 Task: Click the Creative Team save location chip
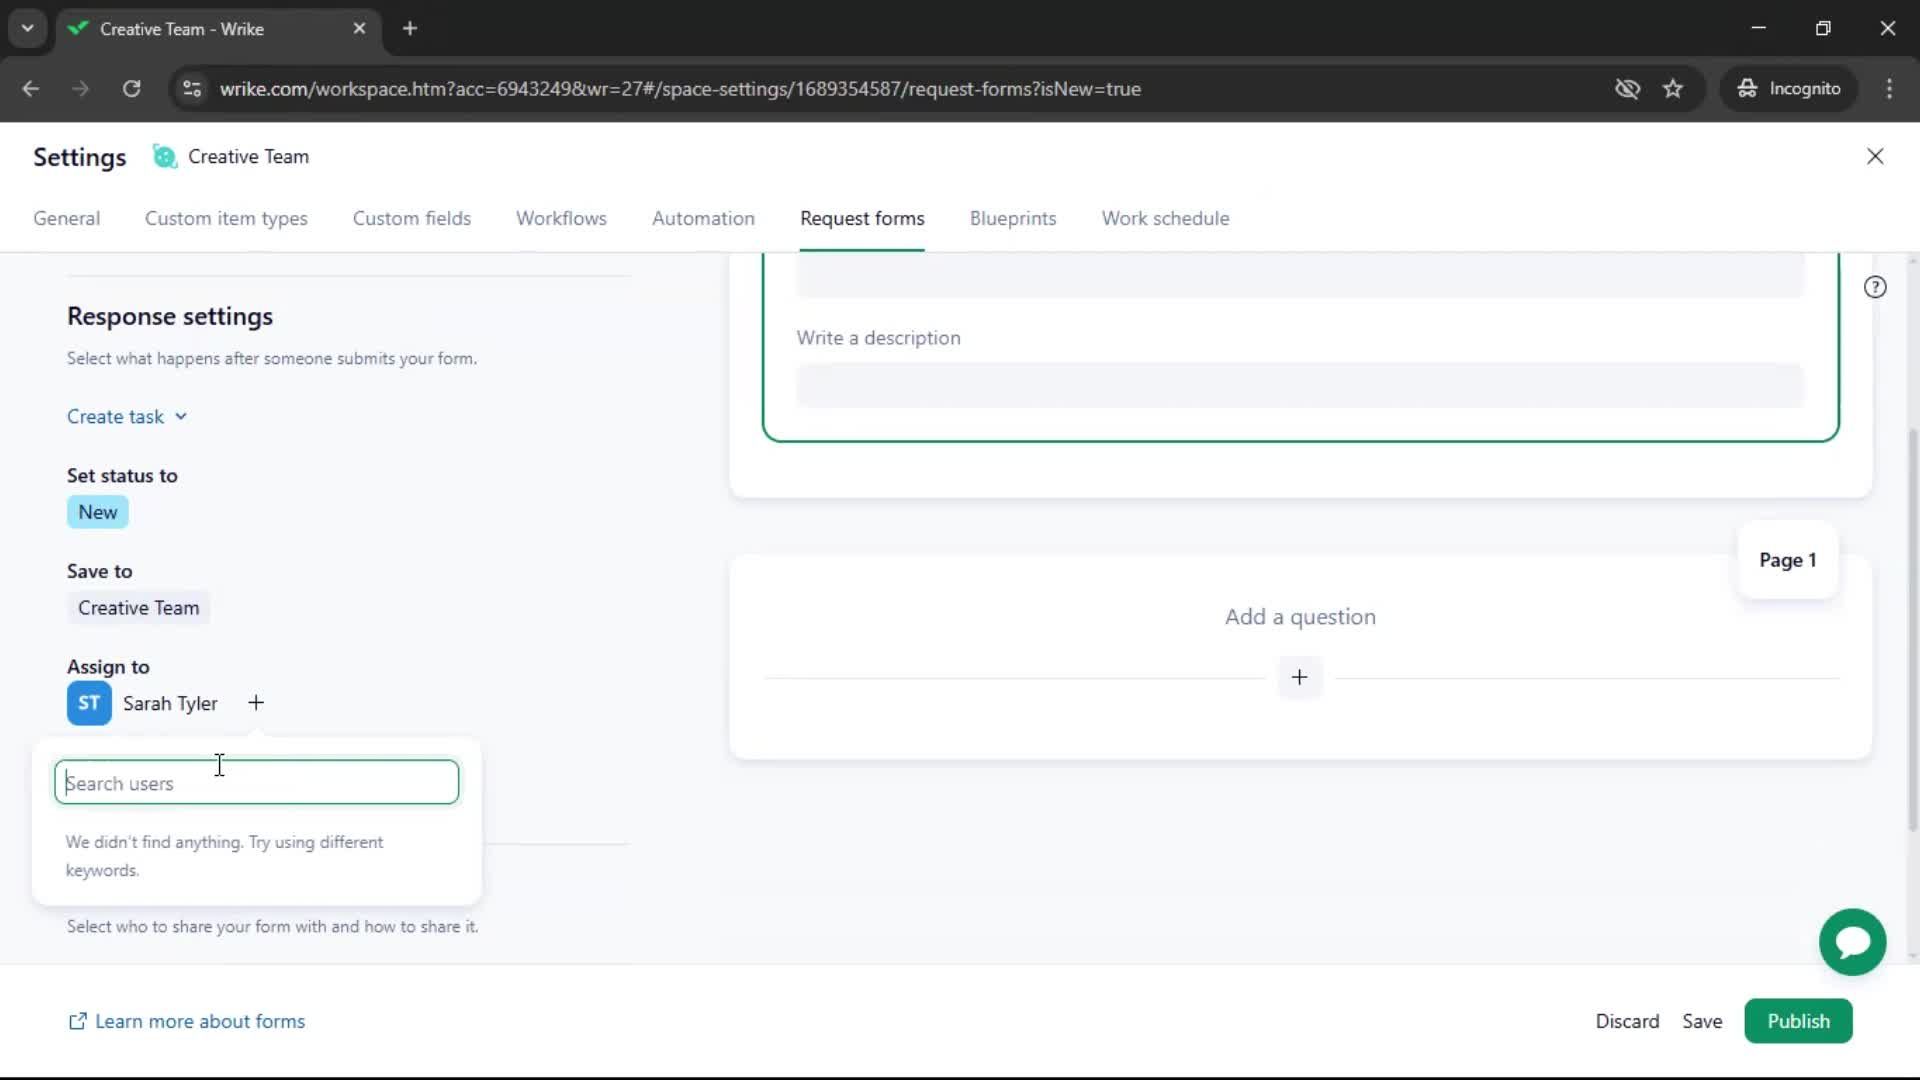coord(139,608)
